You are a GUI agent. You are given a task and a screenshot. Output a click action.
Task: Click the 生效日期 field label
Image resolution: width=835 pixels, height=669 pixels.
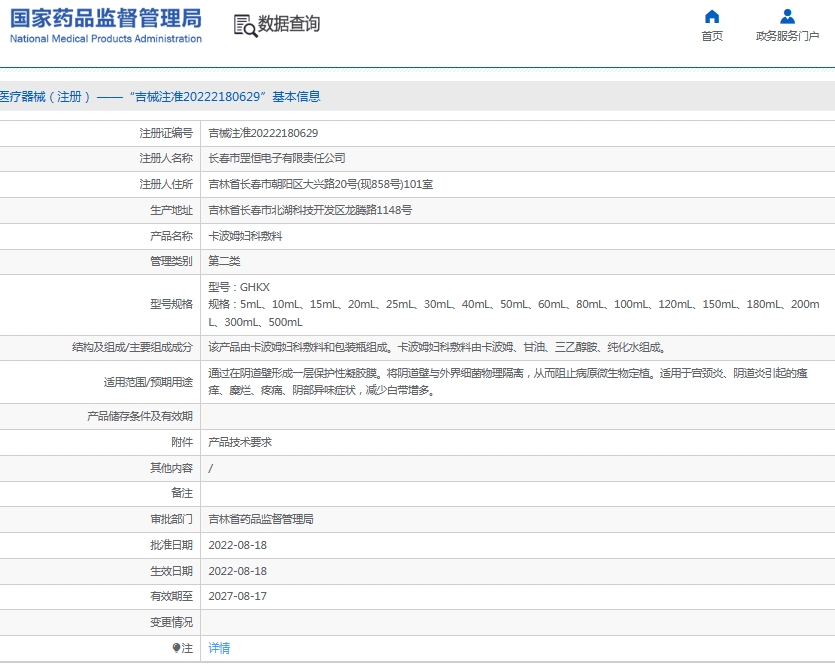pos(171,571)
